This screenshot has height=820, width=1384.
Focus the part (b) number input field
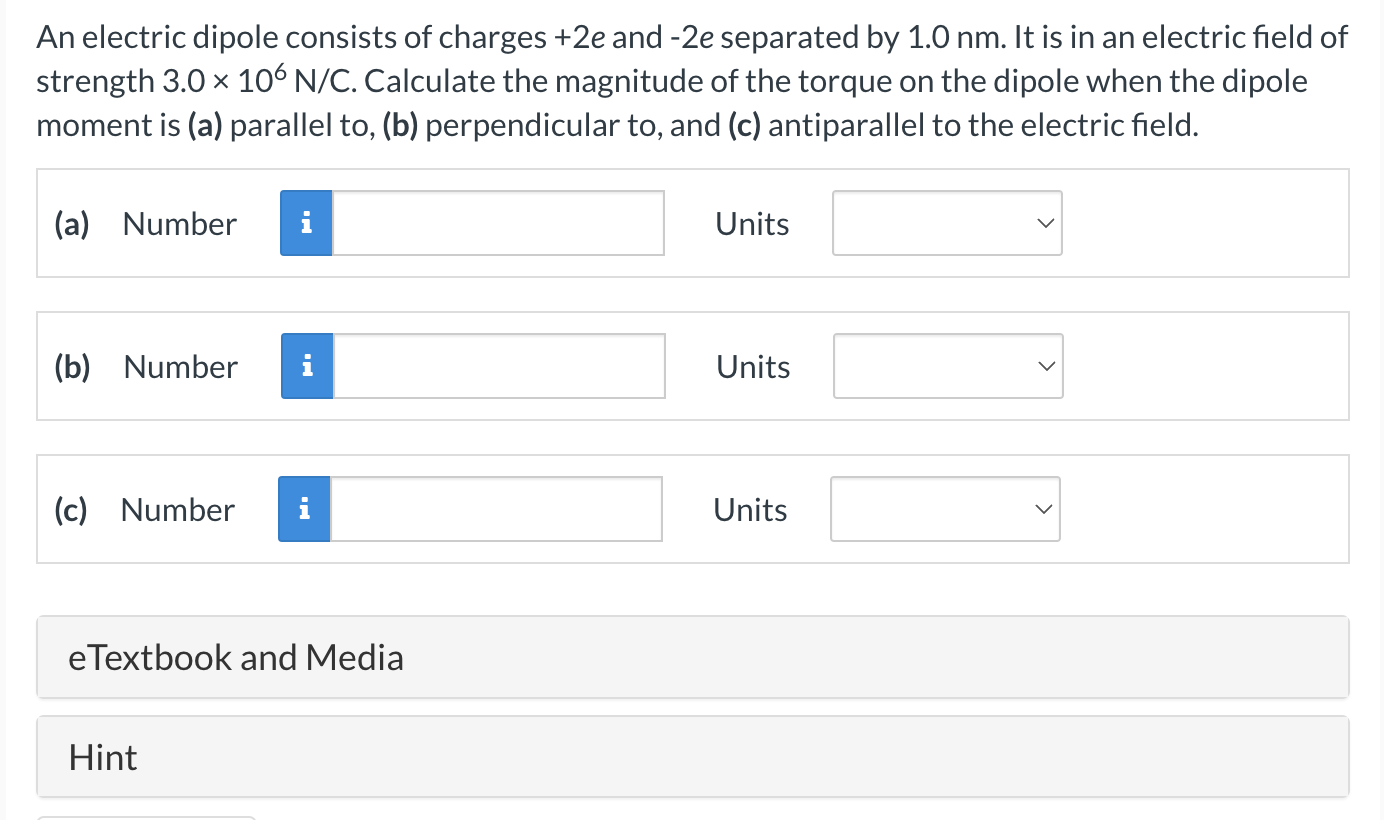pos(498,366)
